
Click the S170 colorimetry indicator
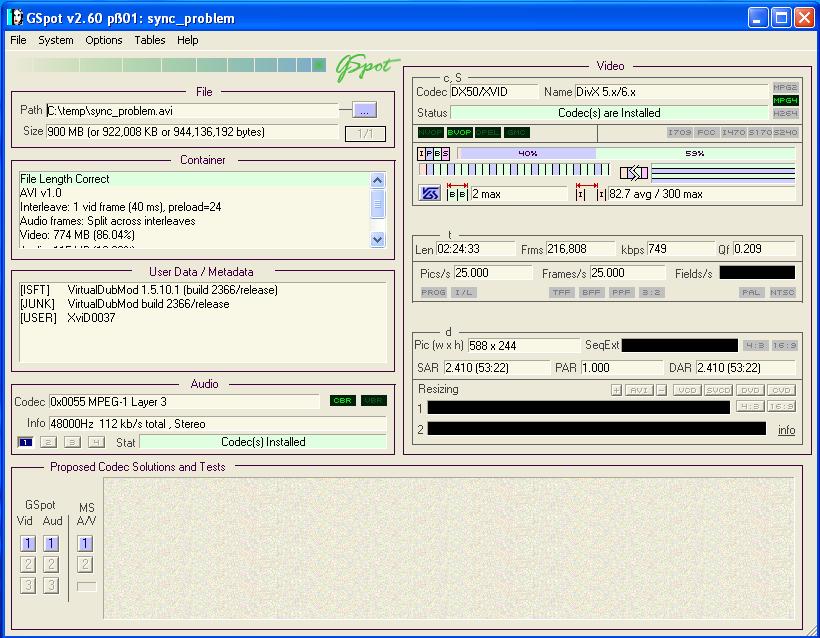(x=760, y=132)
